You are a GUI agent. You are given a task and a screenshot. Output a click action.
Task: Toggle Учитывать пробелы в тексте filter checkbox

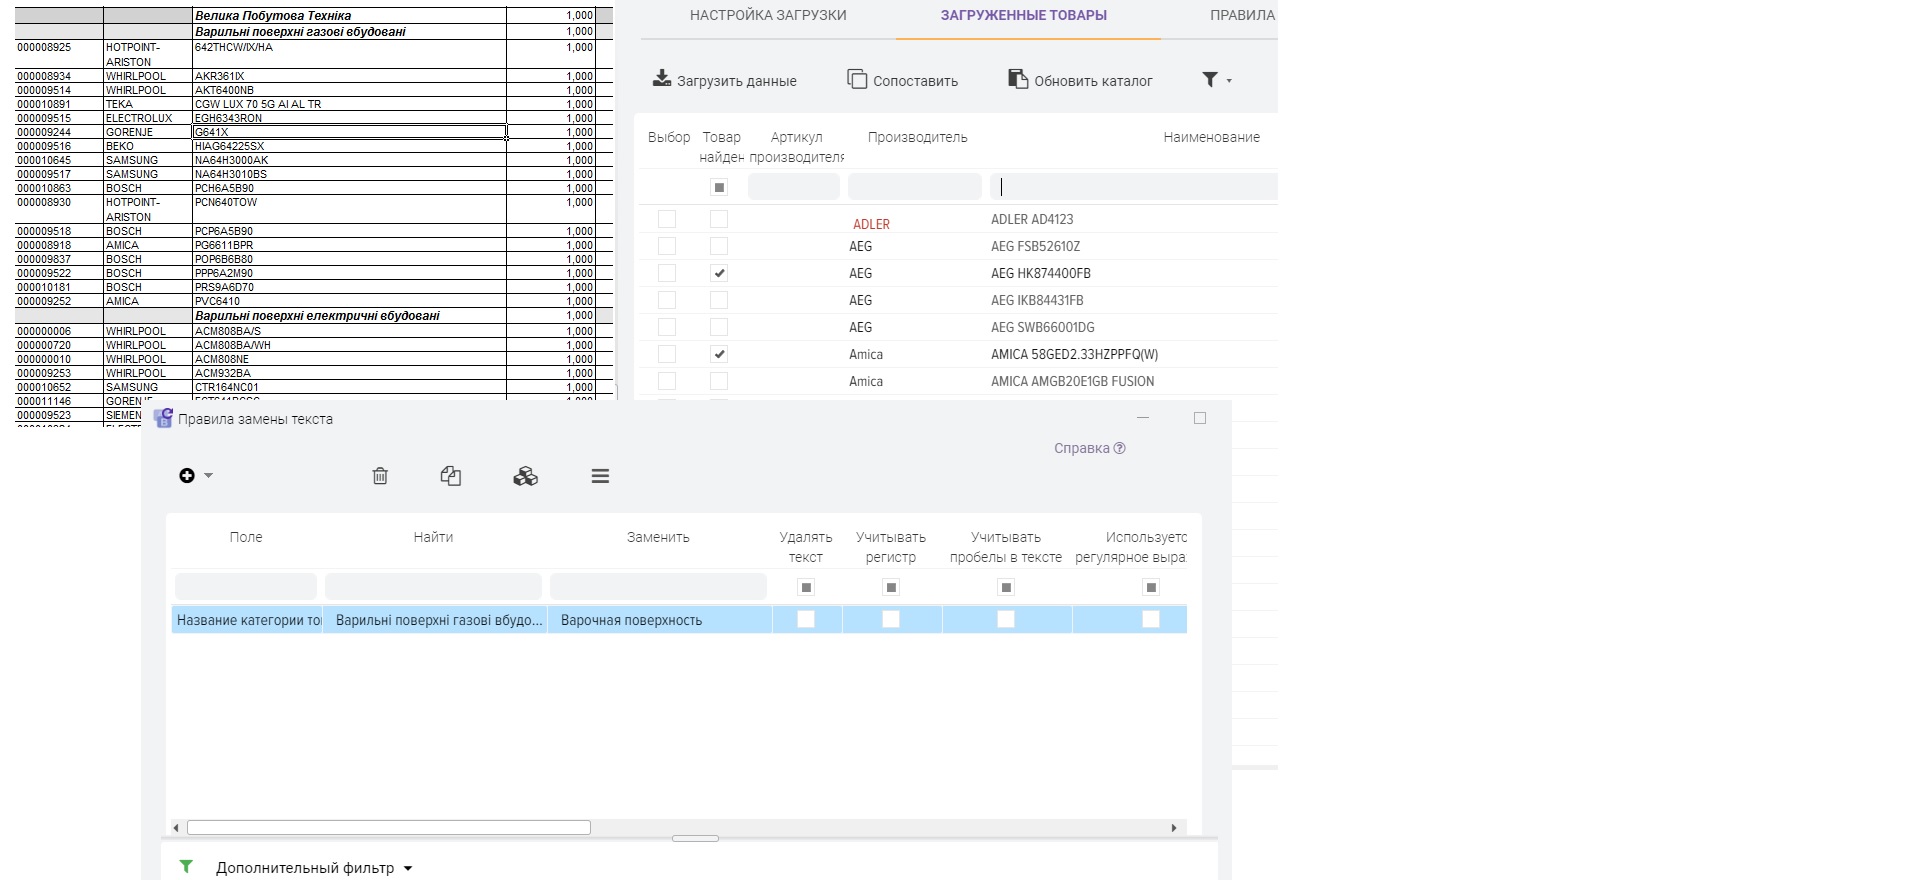(1006, 587)
